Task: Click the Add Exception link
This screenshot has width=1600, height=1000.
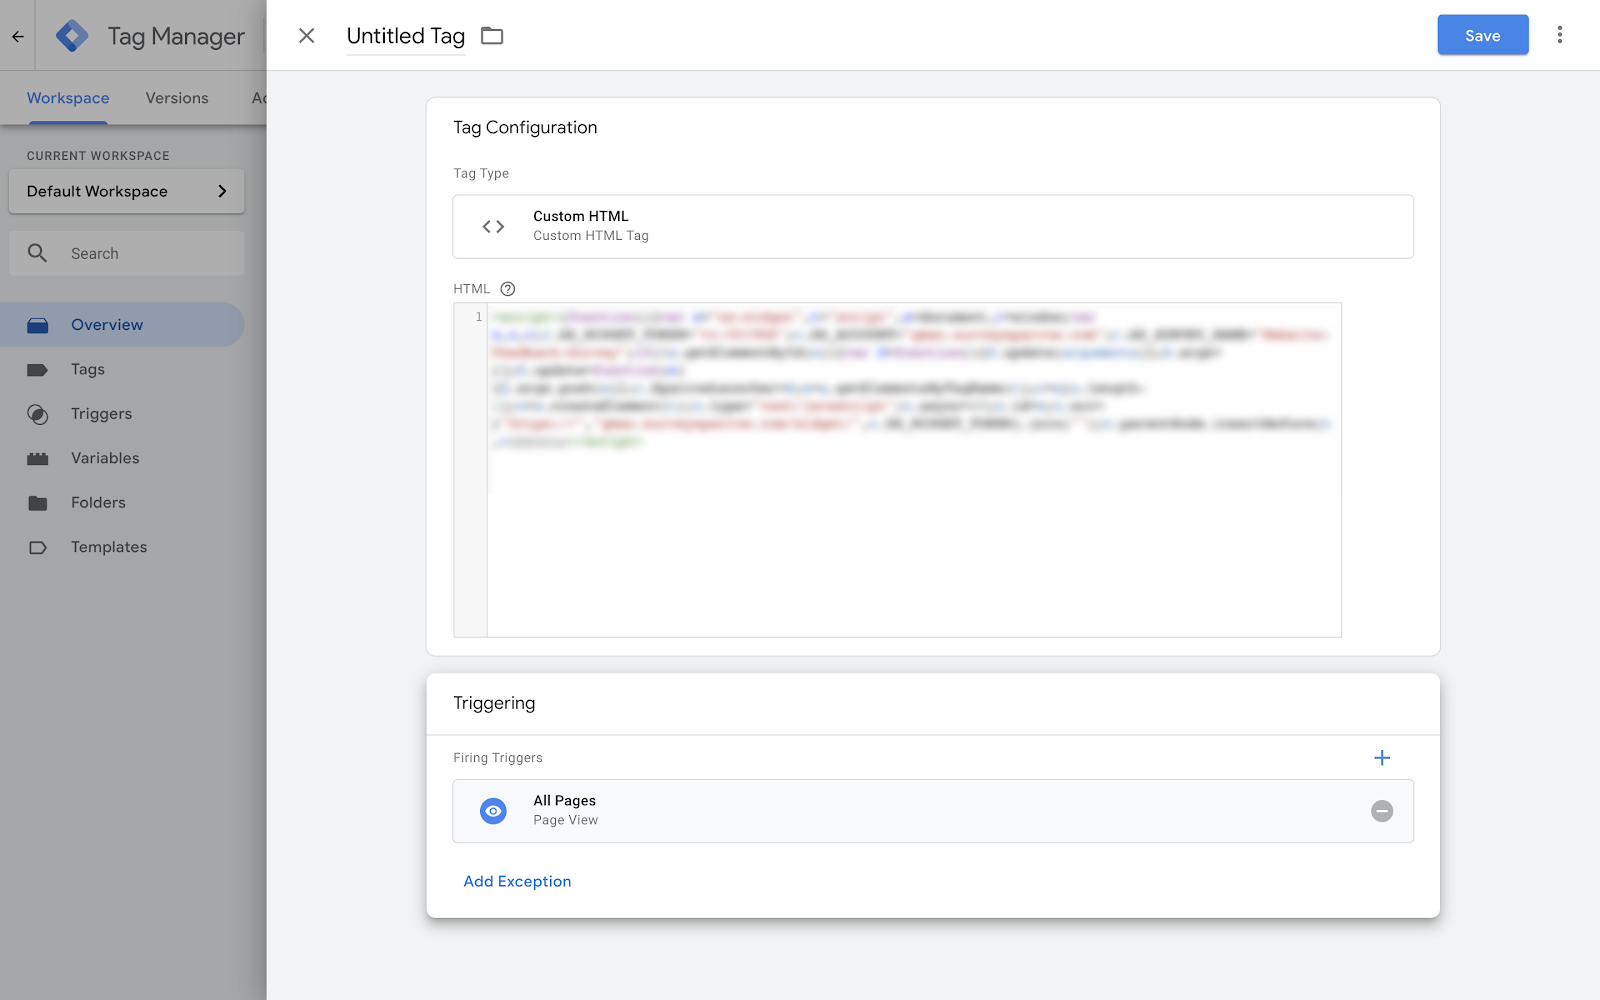Action: 517,881
